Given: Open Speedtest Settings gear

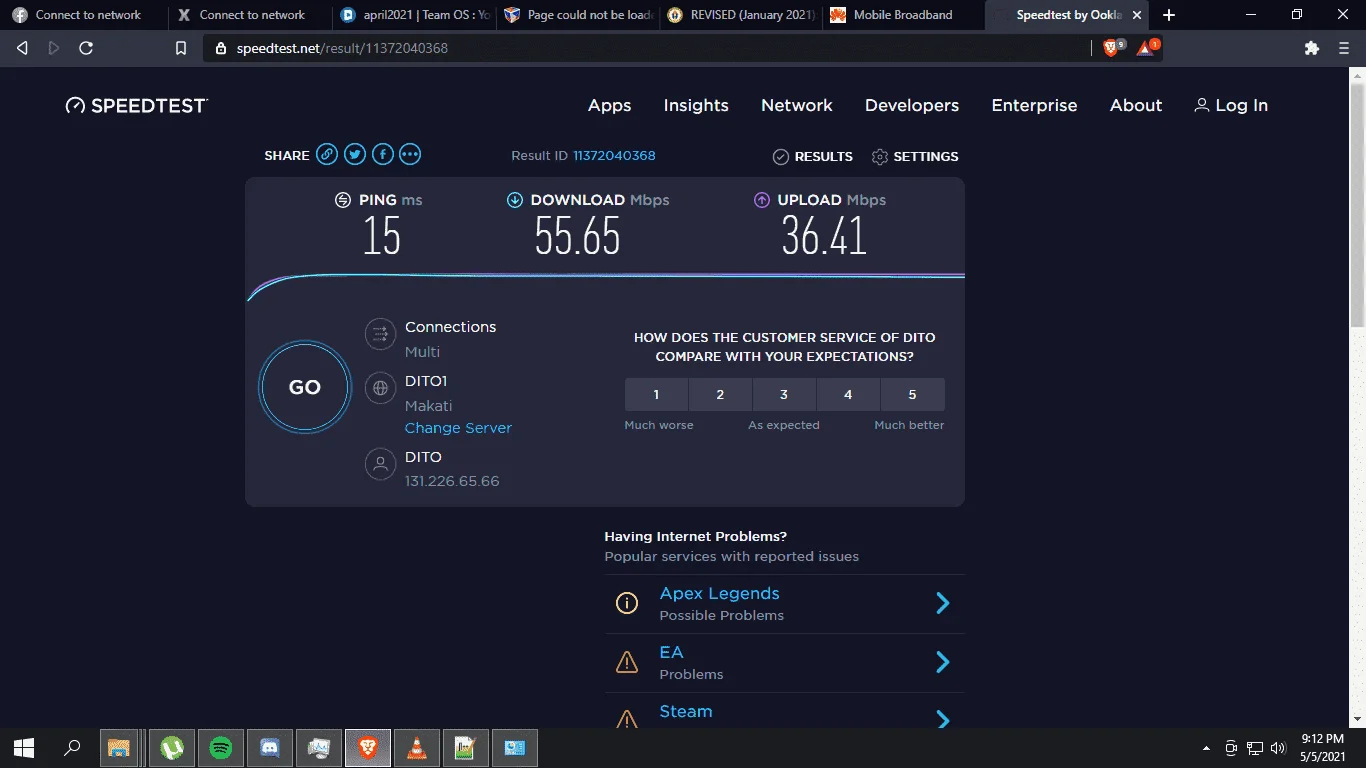Looking at the screenshot, I should 915,157.
